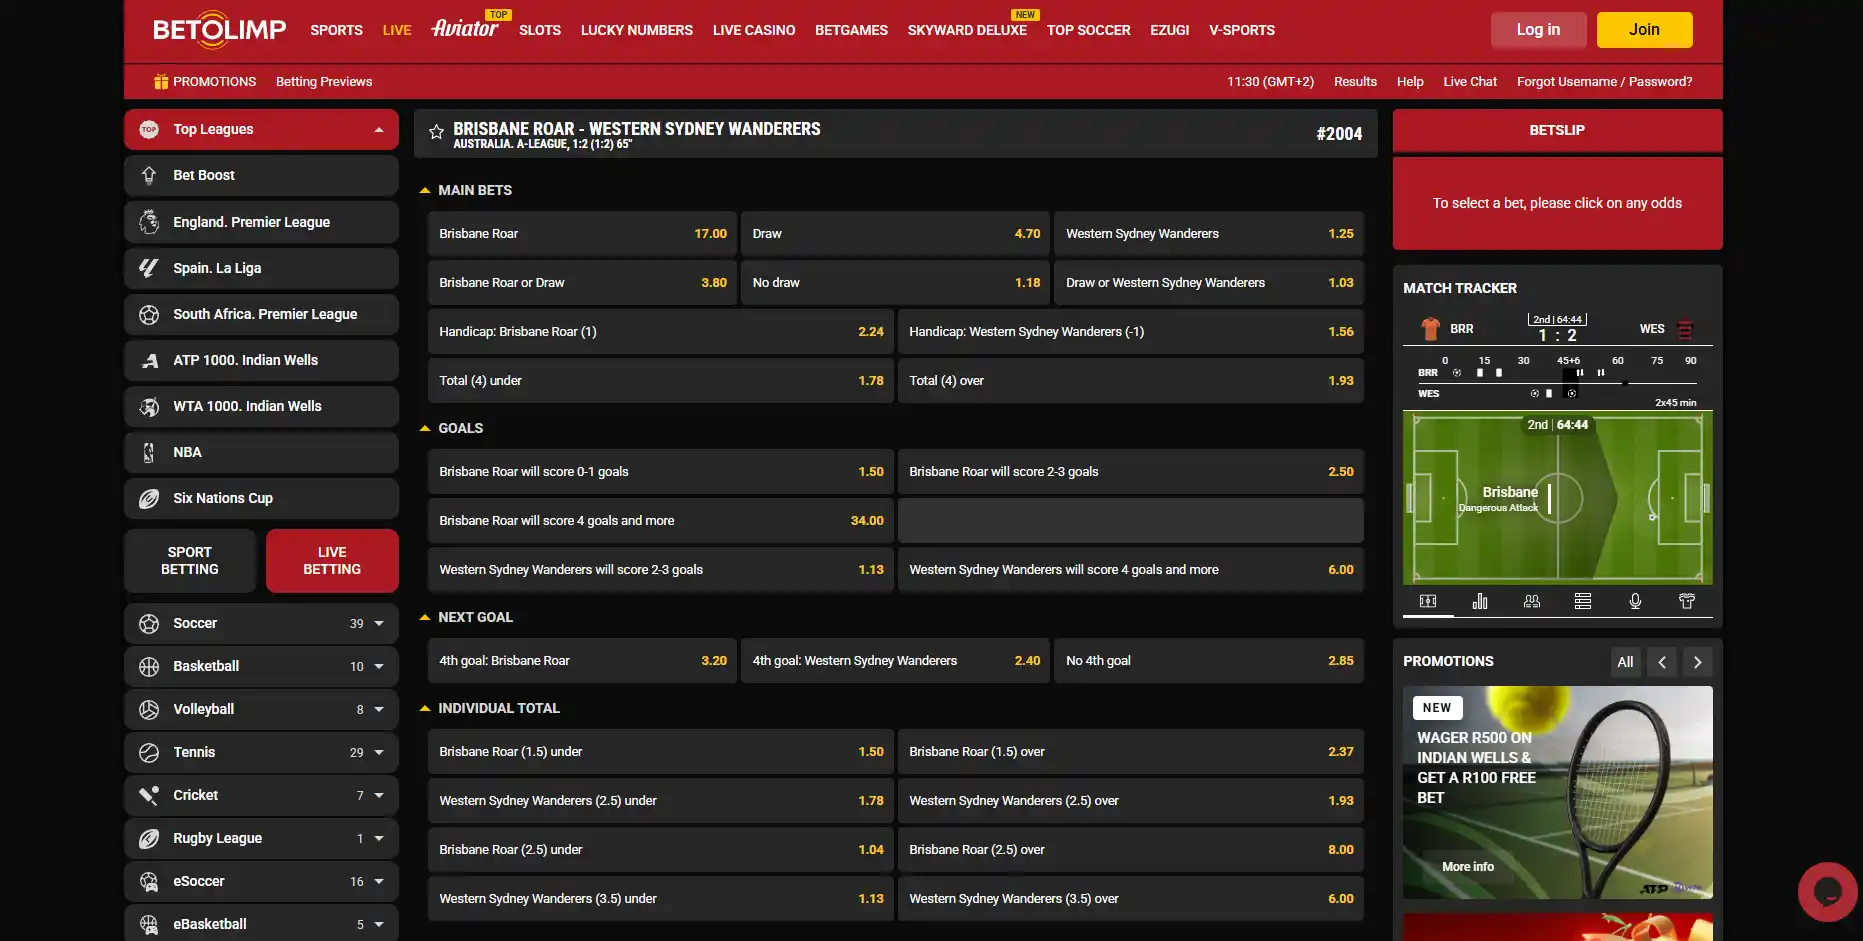
Task: Show team jersey icon in match tracker
Action: [1687, 601]
